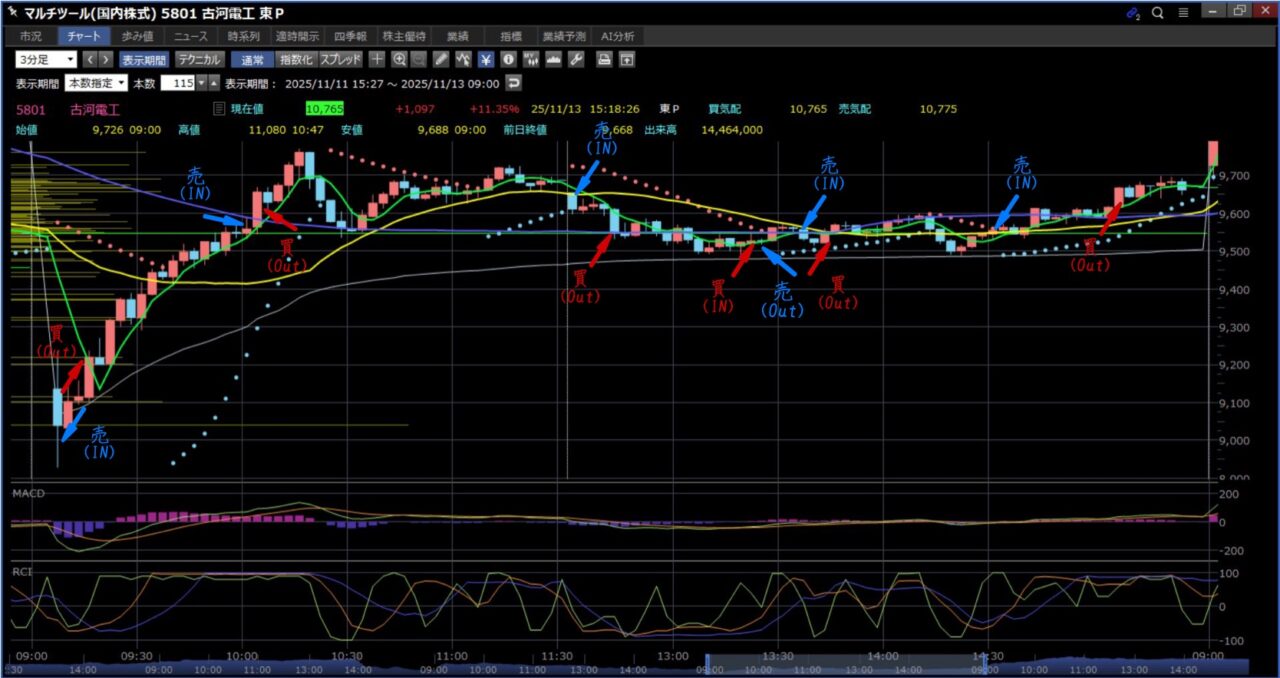This screenshot has width=1280, height=678.
Task: Enable the スプレッド chart mode
Action: tap(340, 59)
